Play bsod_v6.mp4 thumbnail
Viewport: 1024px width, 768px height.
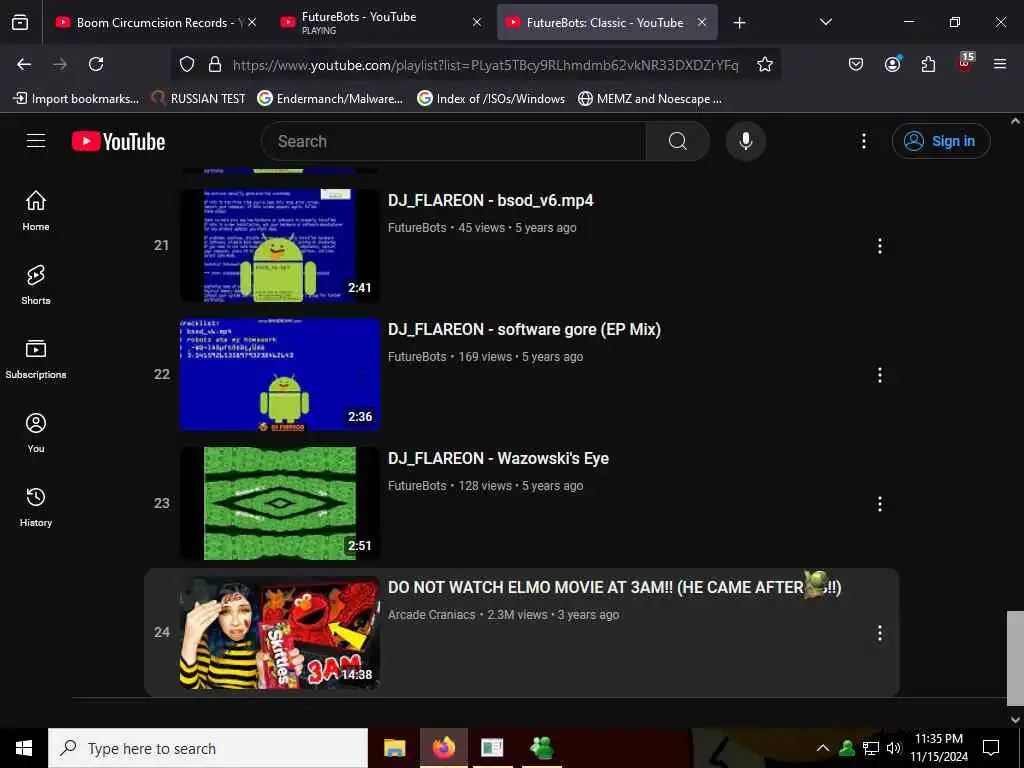[x=280, y=246]
